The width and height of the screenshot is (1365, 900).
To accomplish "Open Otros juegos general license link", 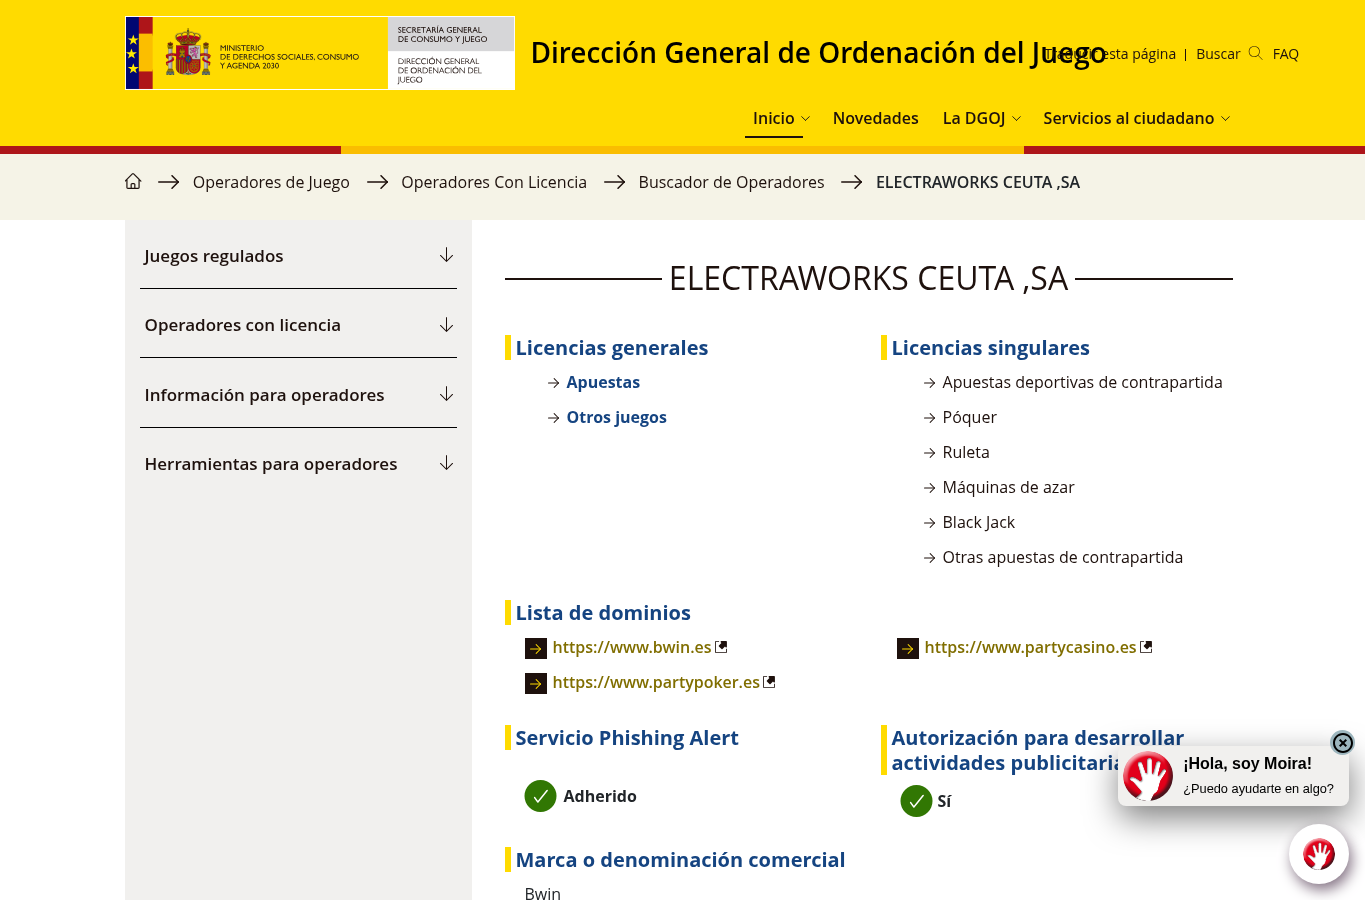I will point(616,417).
